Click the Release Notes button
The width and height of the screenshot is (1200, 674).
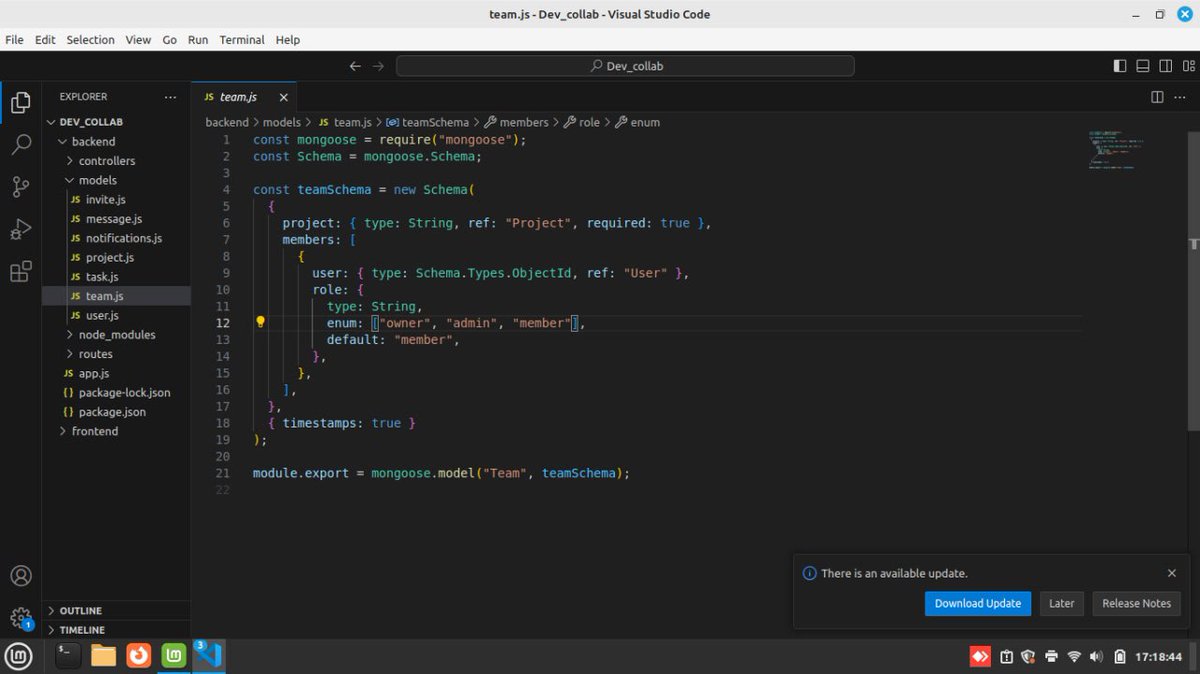tap(1137, 603)
